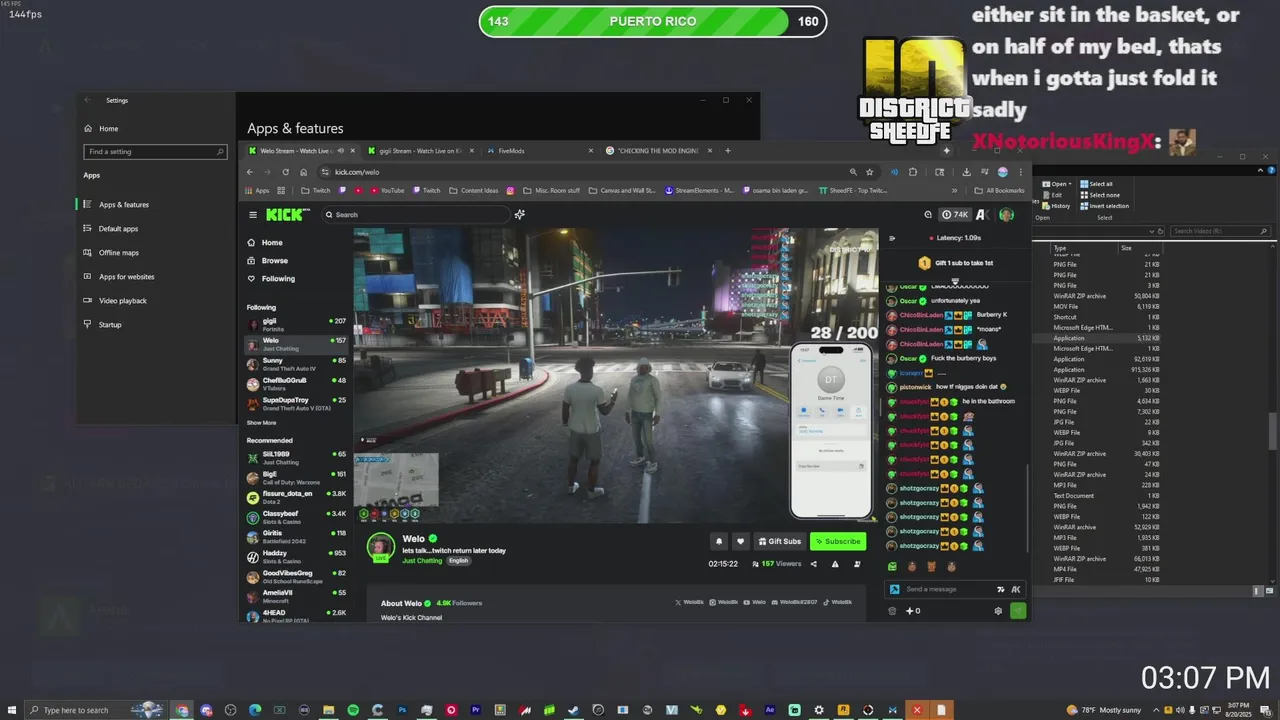Expand hidden bookmarks chevron
1280x720 pixels.
954,190
